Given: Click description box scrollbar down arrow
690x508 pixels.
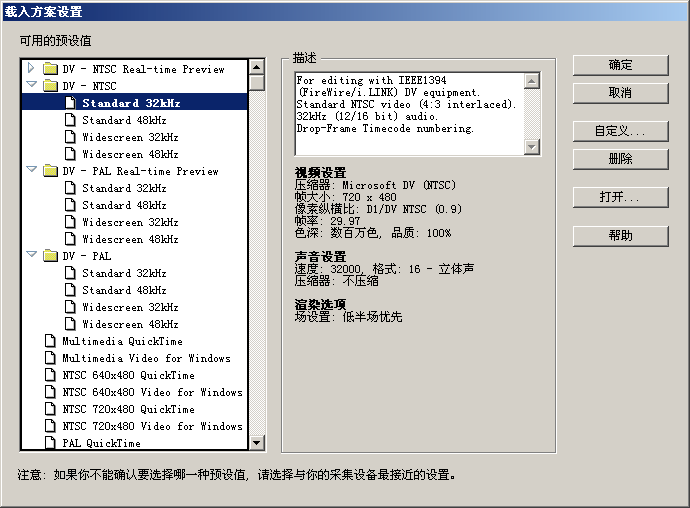Looking at the screenshot, I should (532, 147).
